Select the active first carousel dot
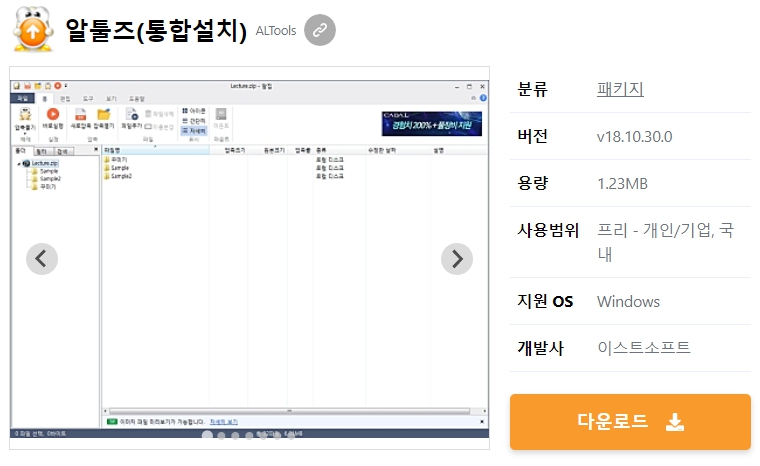Viewport: 760px width, 466px height. [x=207, y=435]
